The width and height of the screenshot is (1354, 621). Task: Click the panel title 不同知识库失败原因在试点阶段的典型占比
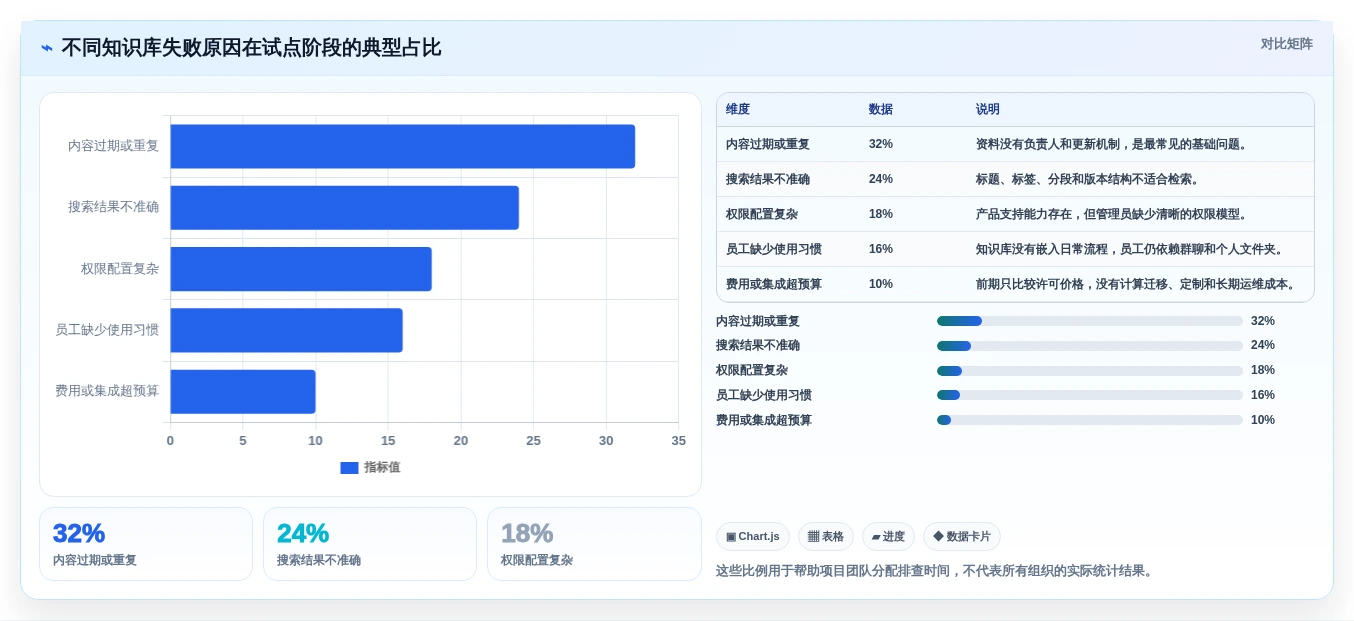pos(251,48)
